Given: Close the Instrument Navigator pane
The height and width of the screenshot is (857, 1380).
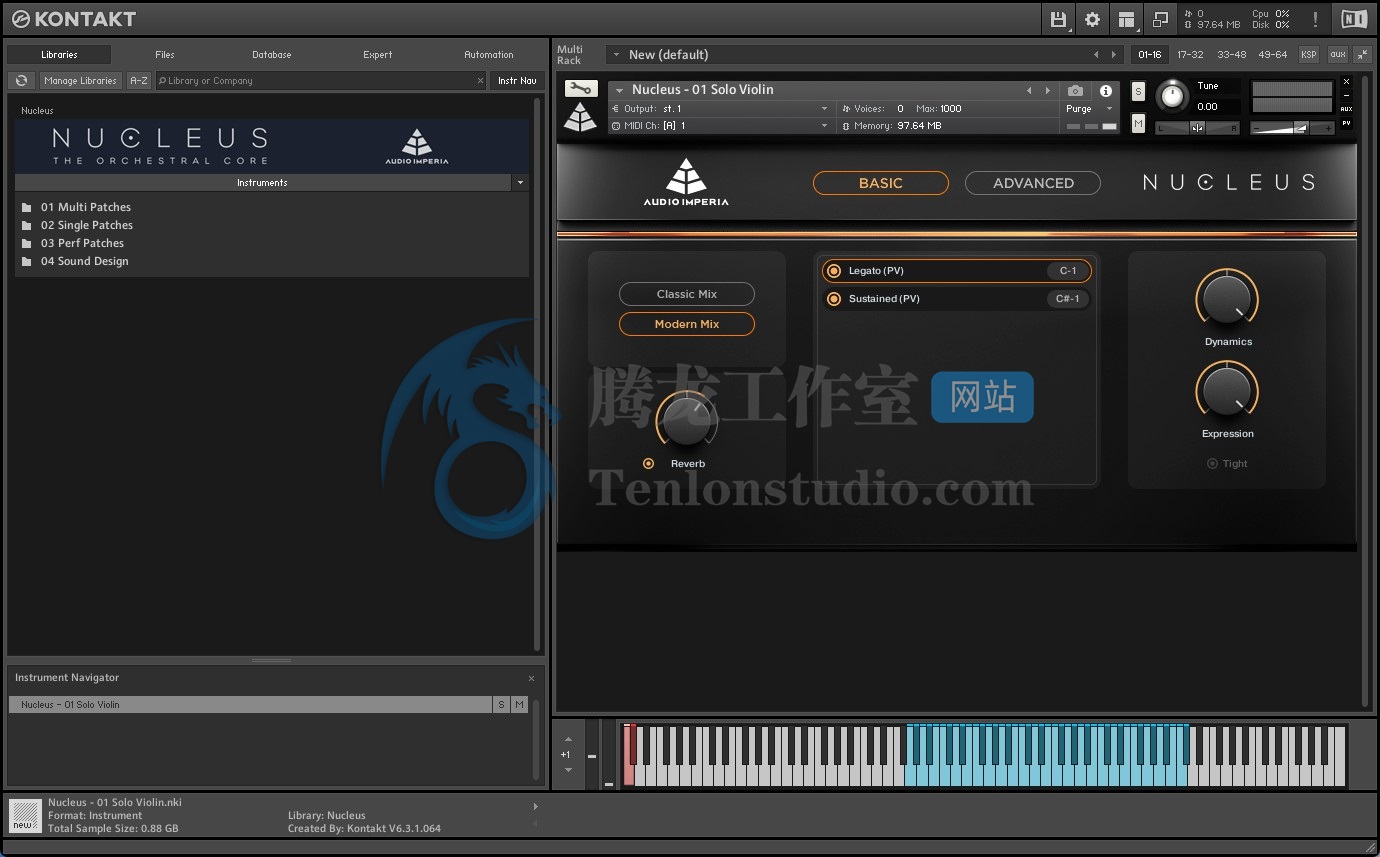Looking at the screenshot, I should (x=531, y=678).
